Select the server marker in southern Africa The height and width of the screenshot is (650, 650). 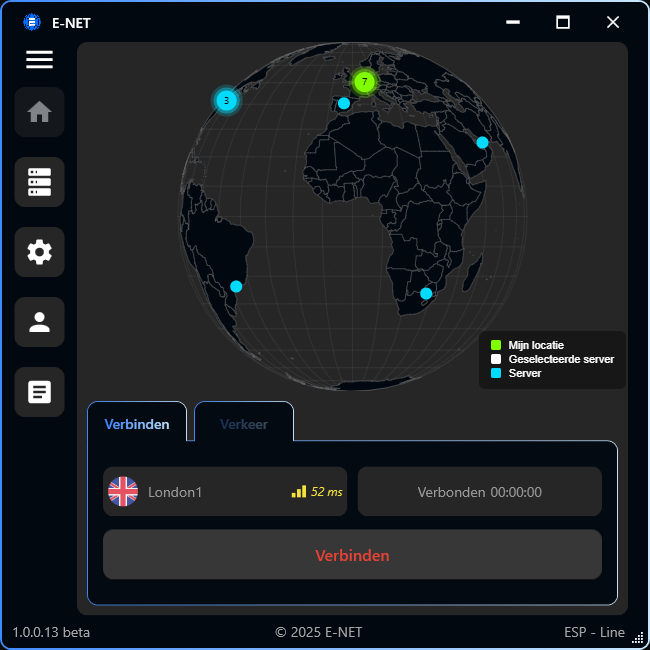pyautogui.click(x=426, y=293)
